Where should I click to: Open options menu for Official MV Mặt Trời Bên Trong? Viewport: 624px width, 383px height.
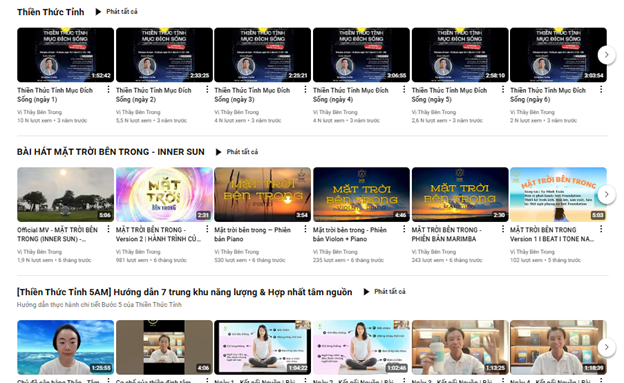[x=108, y=229]
